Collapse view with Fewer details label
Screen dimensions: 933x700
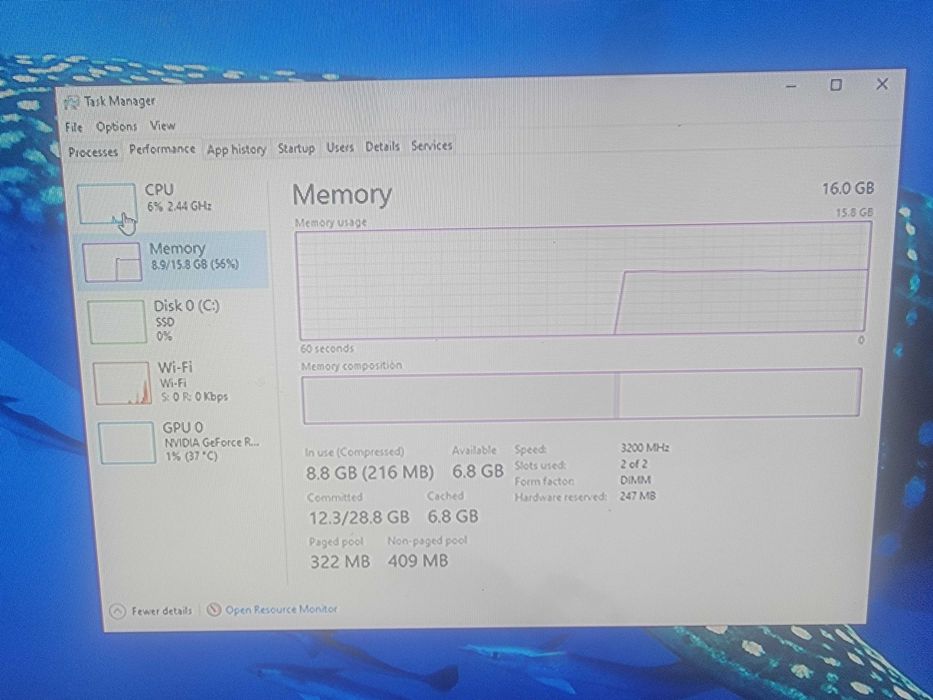click(x=162, y=611)
